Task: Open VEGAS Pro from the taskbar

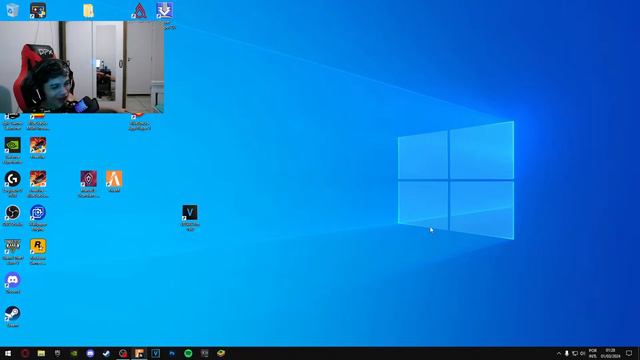Action: [156, 353]
